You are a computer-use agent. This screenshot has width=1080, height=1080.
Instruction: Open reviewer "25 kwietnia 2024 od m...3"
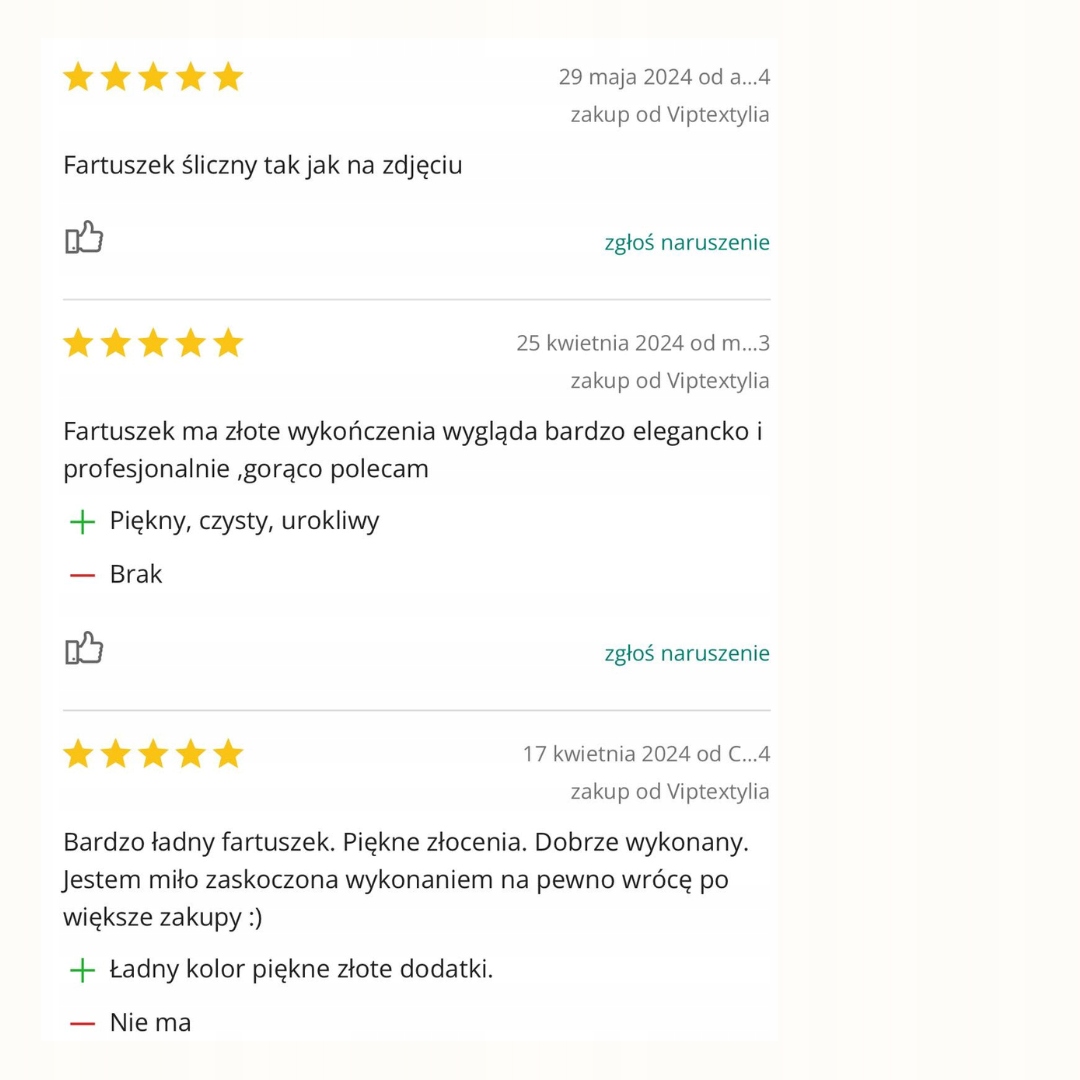(643, 343)
